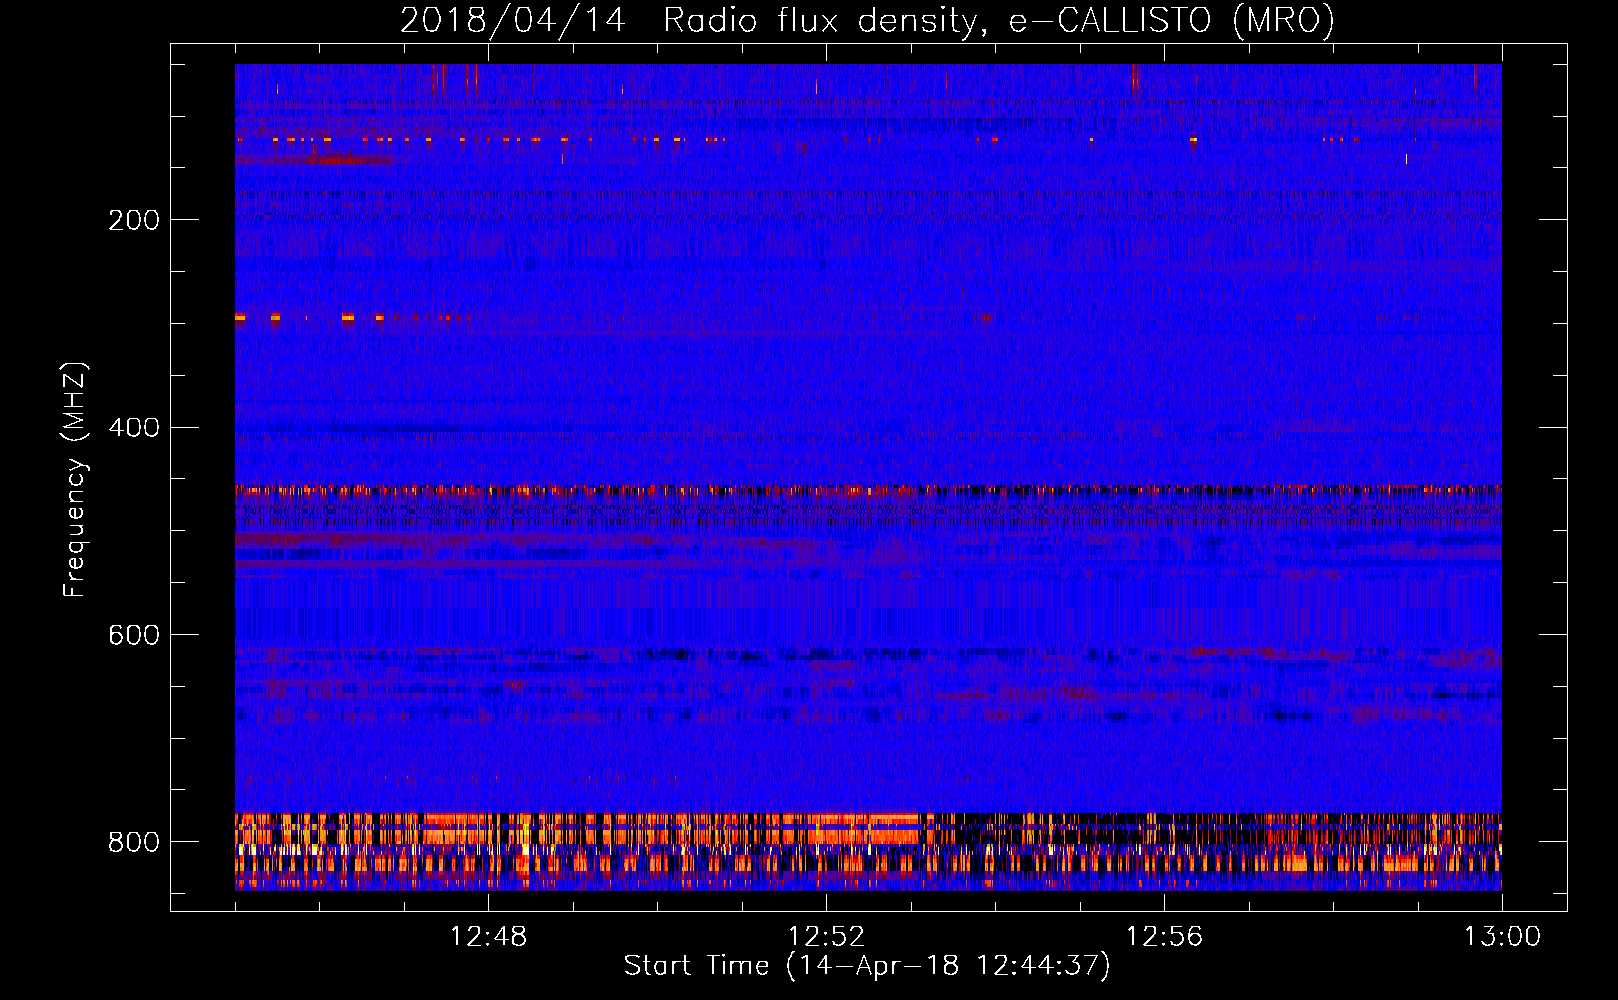The height and width of the screenshot is (1000, 1618).
Task: Click the '12:48' time tick label
Action: 488,937
